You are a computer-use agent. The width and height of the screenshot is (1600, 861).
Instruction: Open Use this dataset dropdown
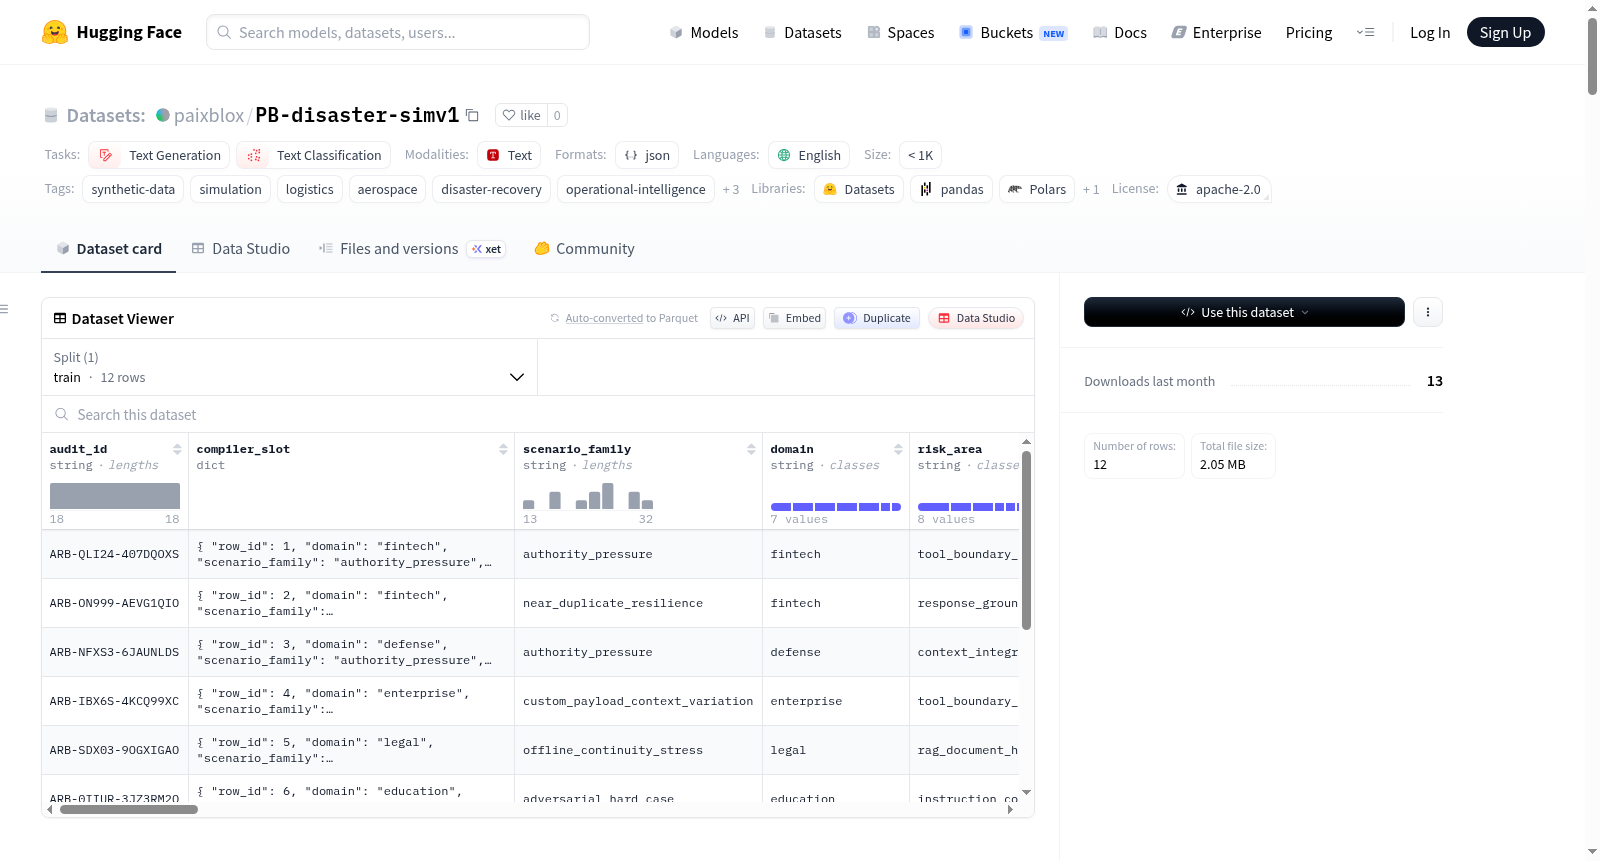(x=1244, y=312)
